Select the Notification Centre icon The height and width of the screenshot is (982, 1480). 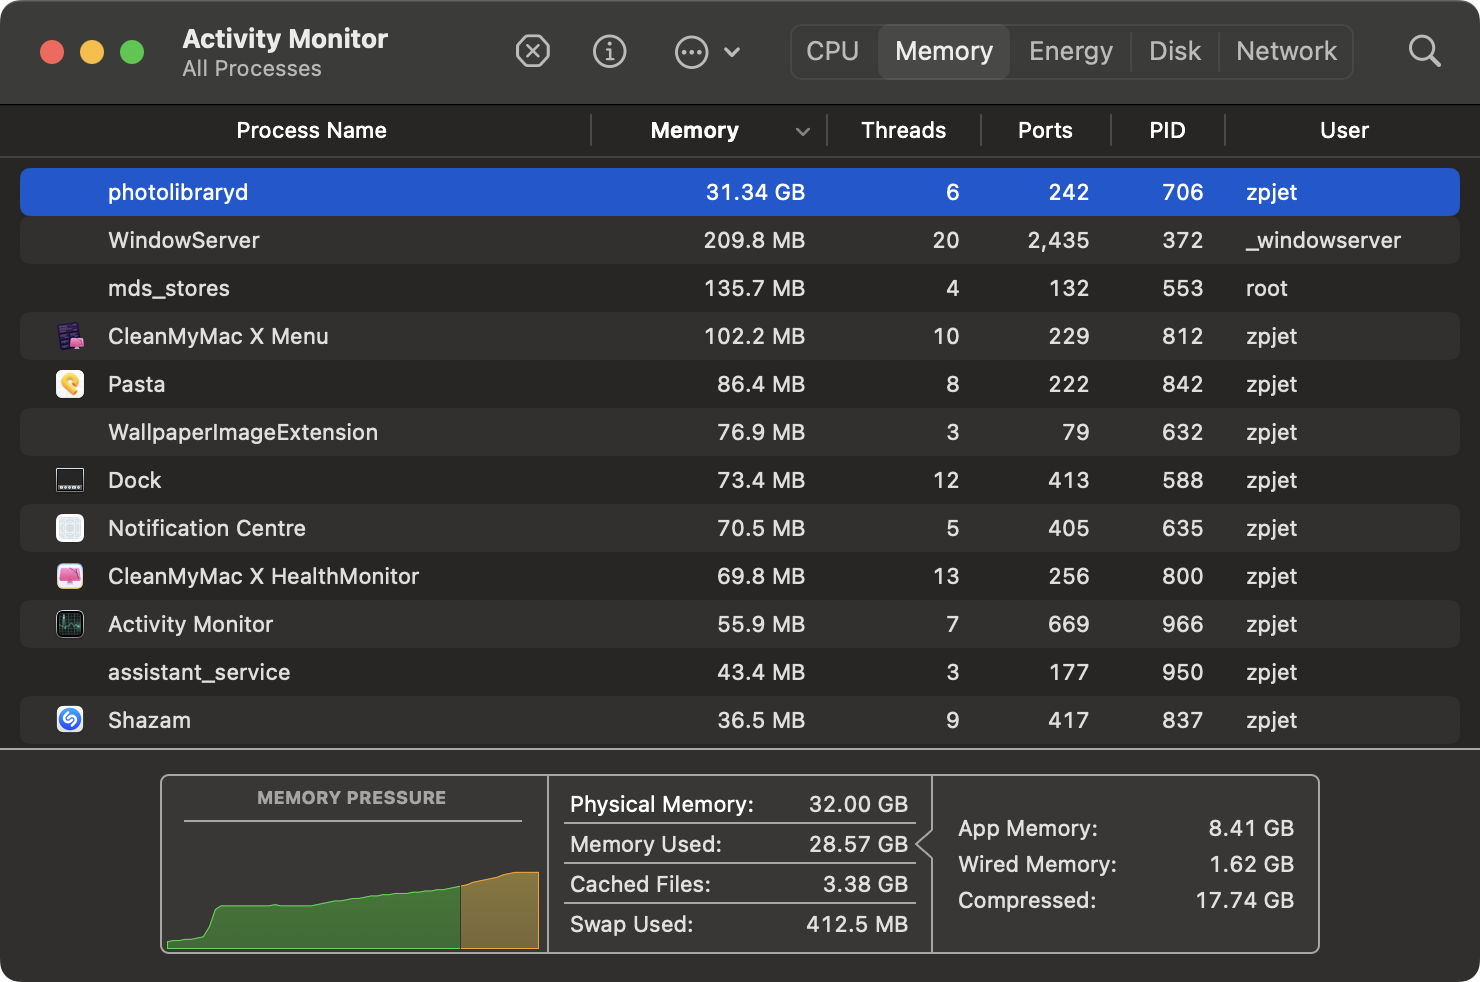(70, 528)
